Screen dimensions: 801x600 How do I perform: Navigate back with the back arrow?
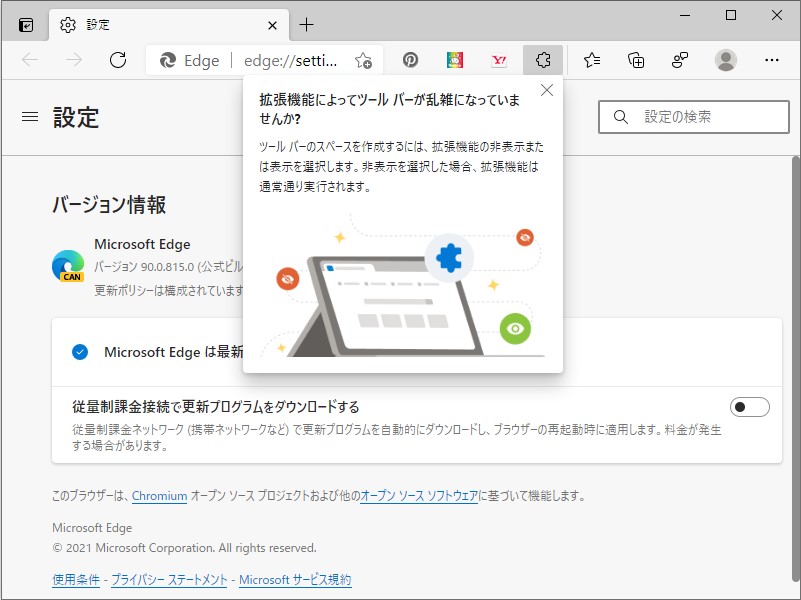point(29,60)
